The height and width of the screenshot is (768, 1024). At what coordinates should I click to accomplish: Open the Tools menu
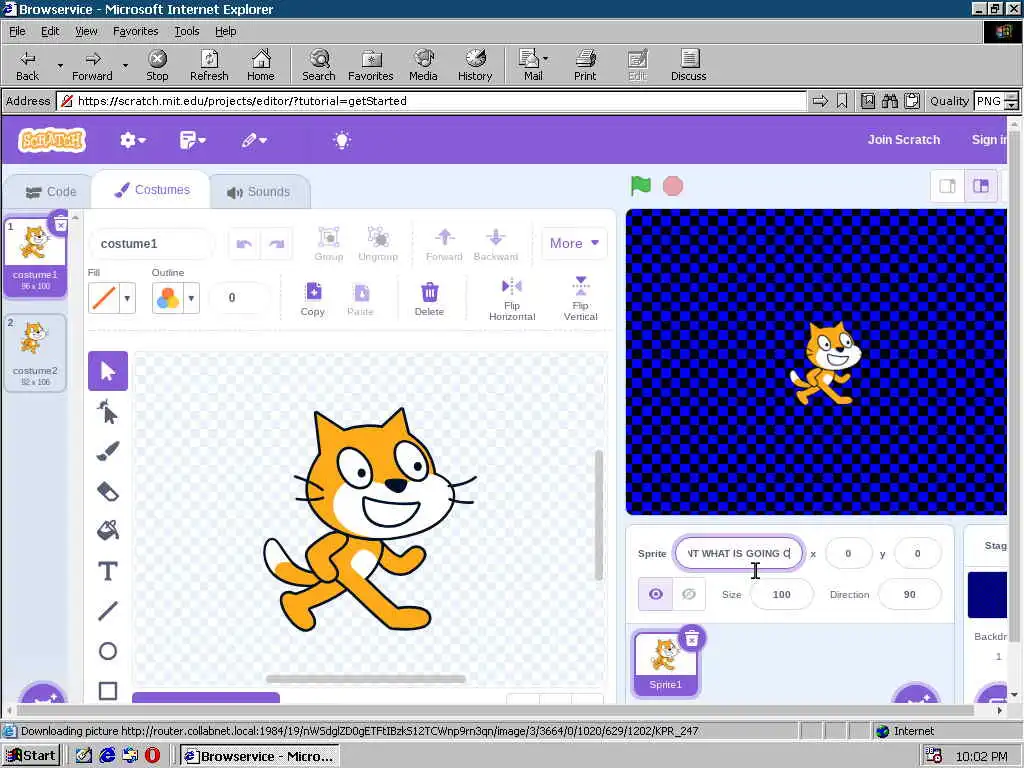[186, 31]
